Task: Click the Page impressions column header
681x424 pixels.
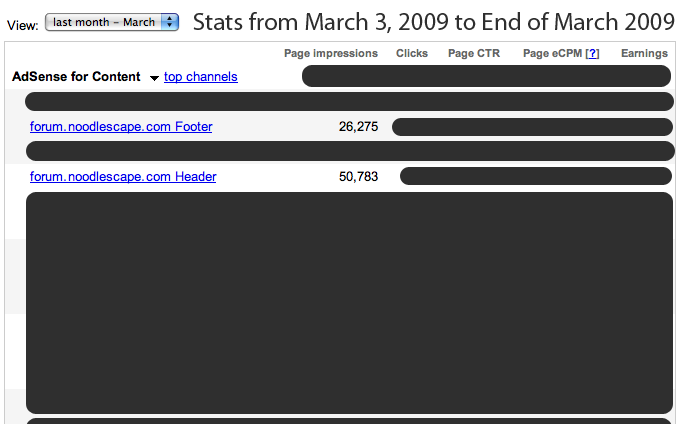Action: point(331,53)
